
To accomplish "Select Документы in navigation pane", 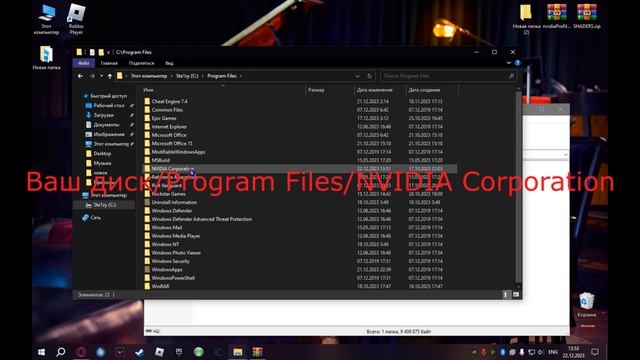I will (x=106, y=124).
